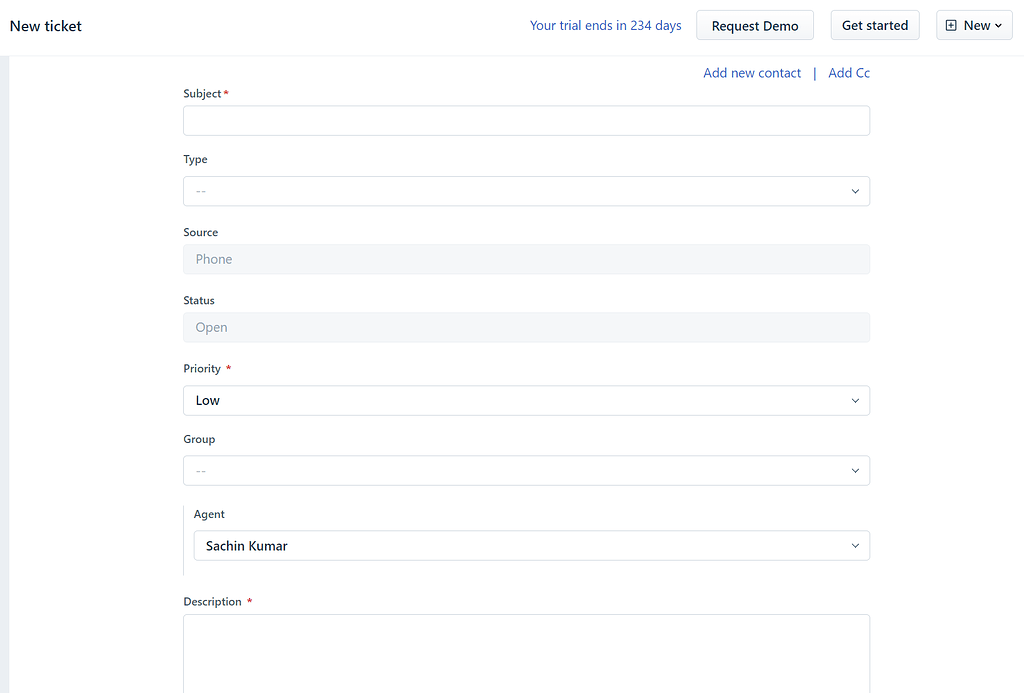Viewport: 1024px width, 693px height.
Task: Click into the Subject input field
Action: 526,120
